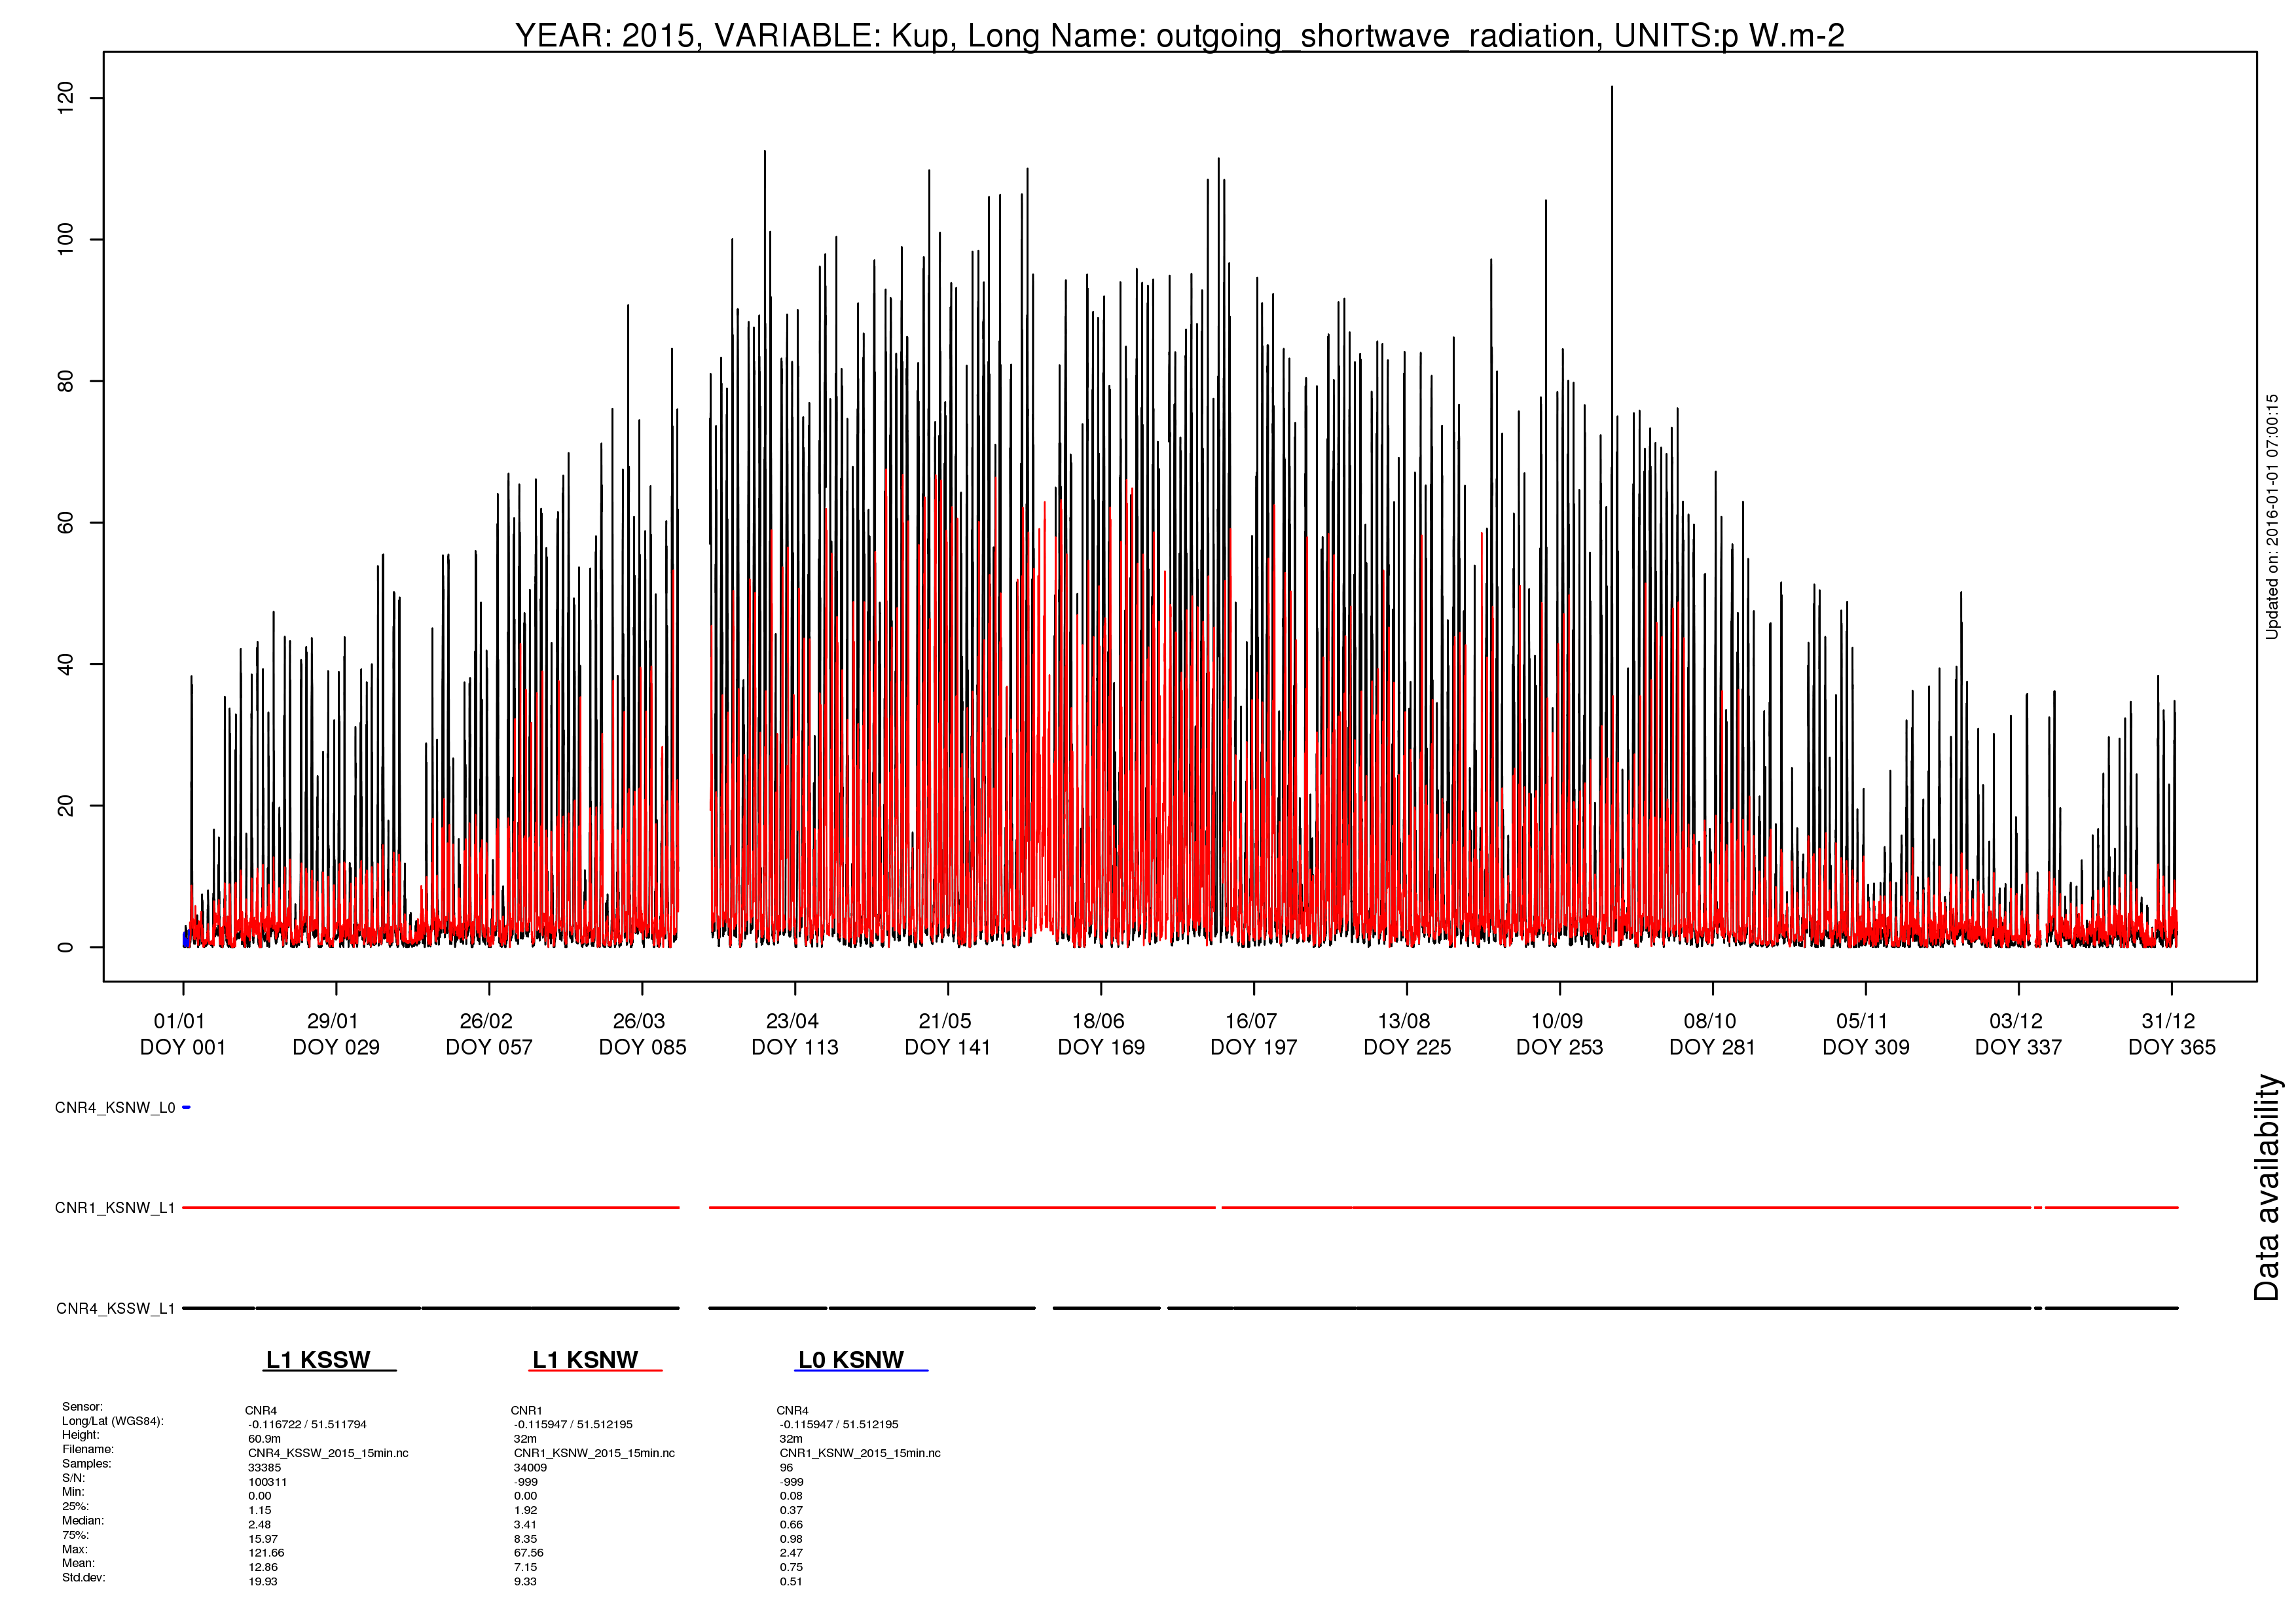Click the mean value 12.86
Viewport: 2296px width, 1624px height.
tap(263, 1567)
